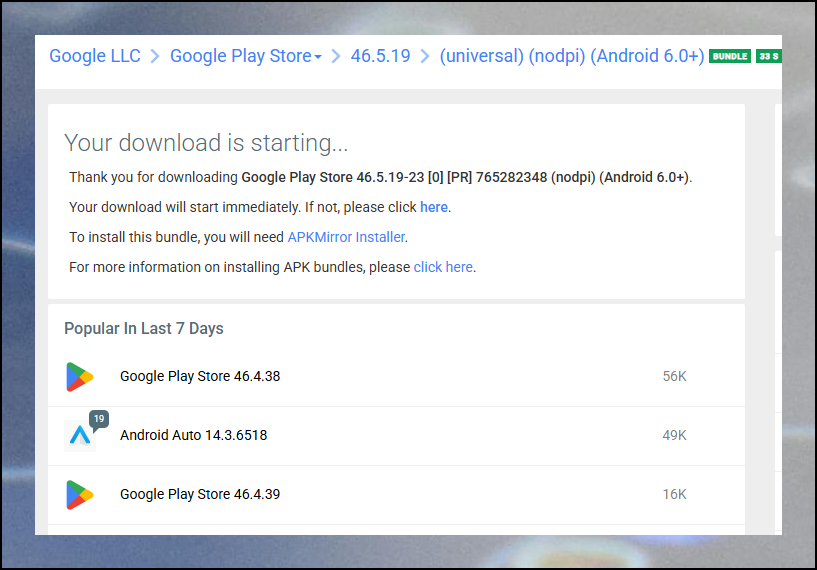The image size is (817, 570).
Task: Open Android Auto 14.3.6518 entry
Action: (x=193, y=435)
